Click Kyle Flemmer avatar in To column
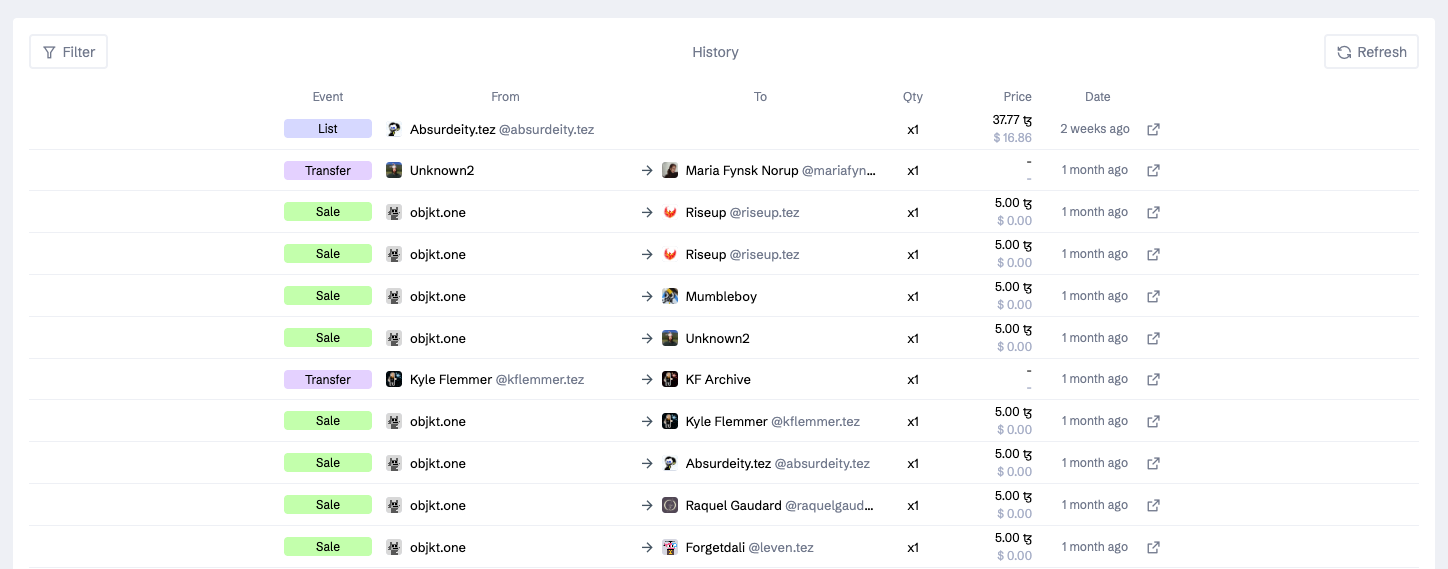This screenshot has width=1448, height=569. coord(670,421)
